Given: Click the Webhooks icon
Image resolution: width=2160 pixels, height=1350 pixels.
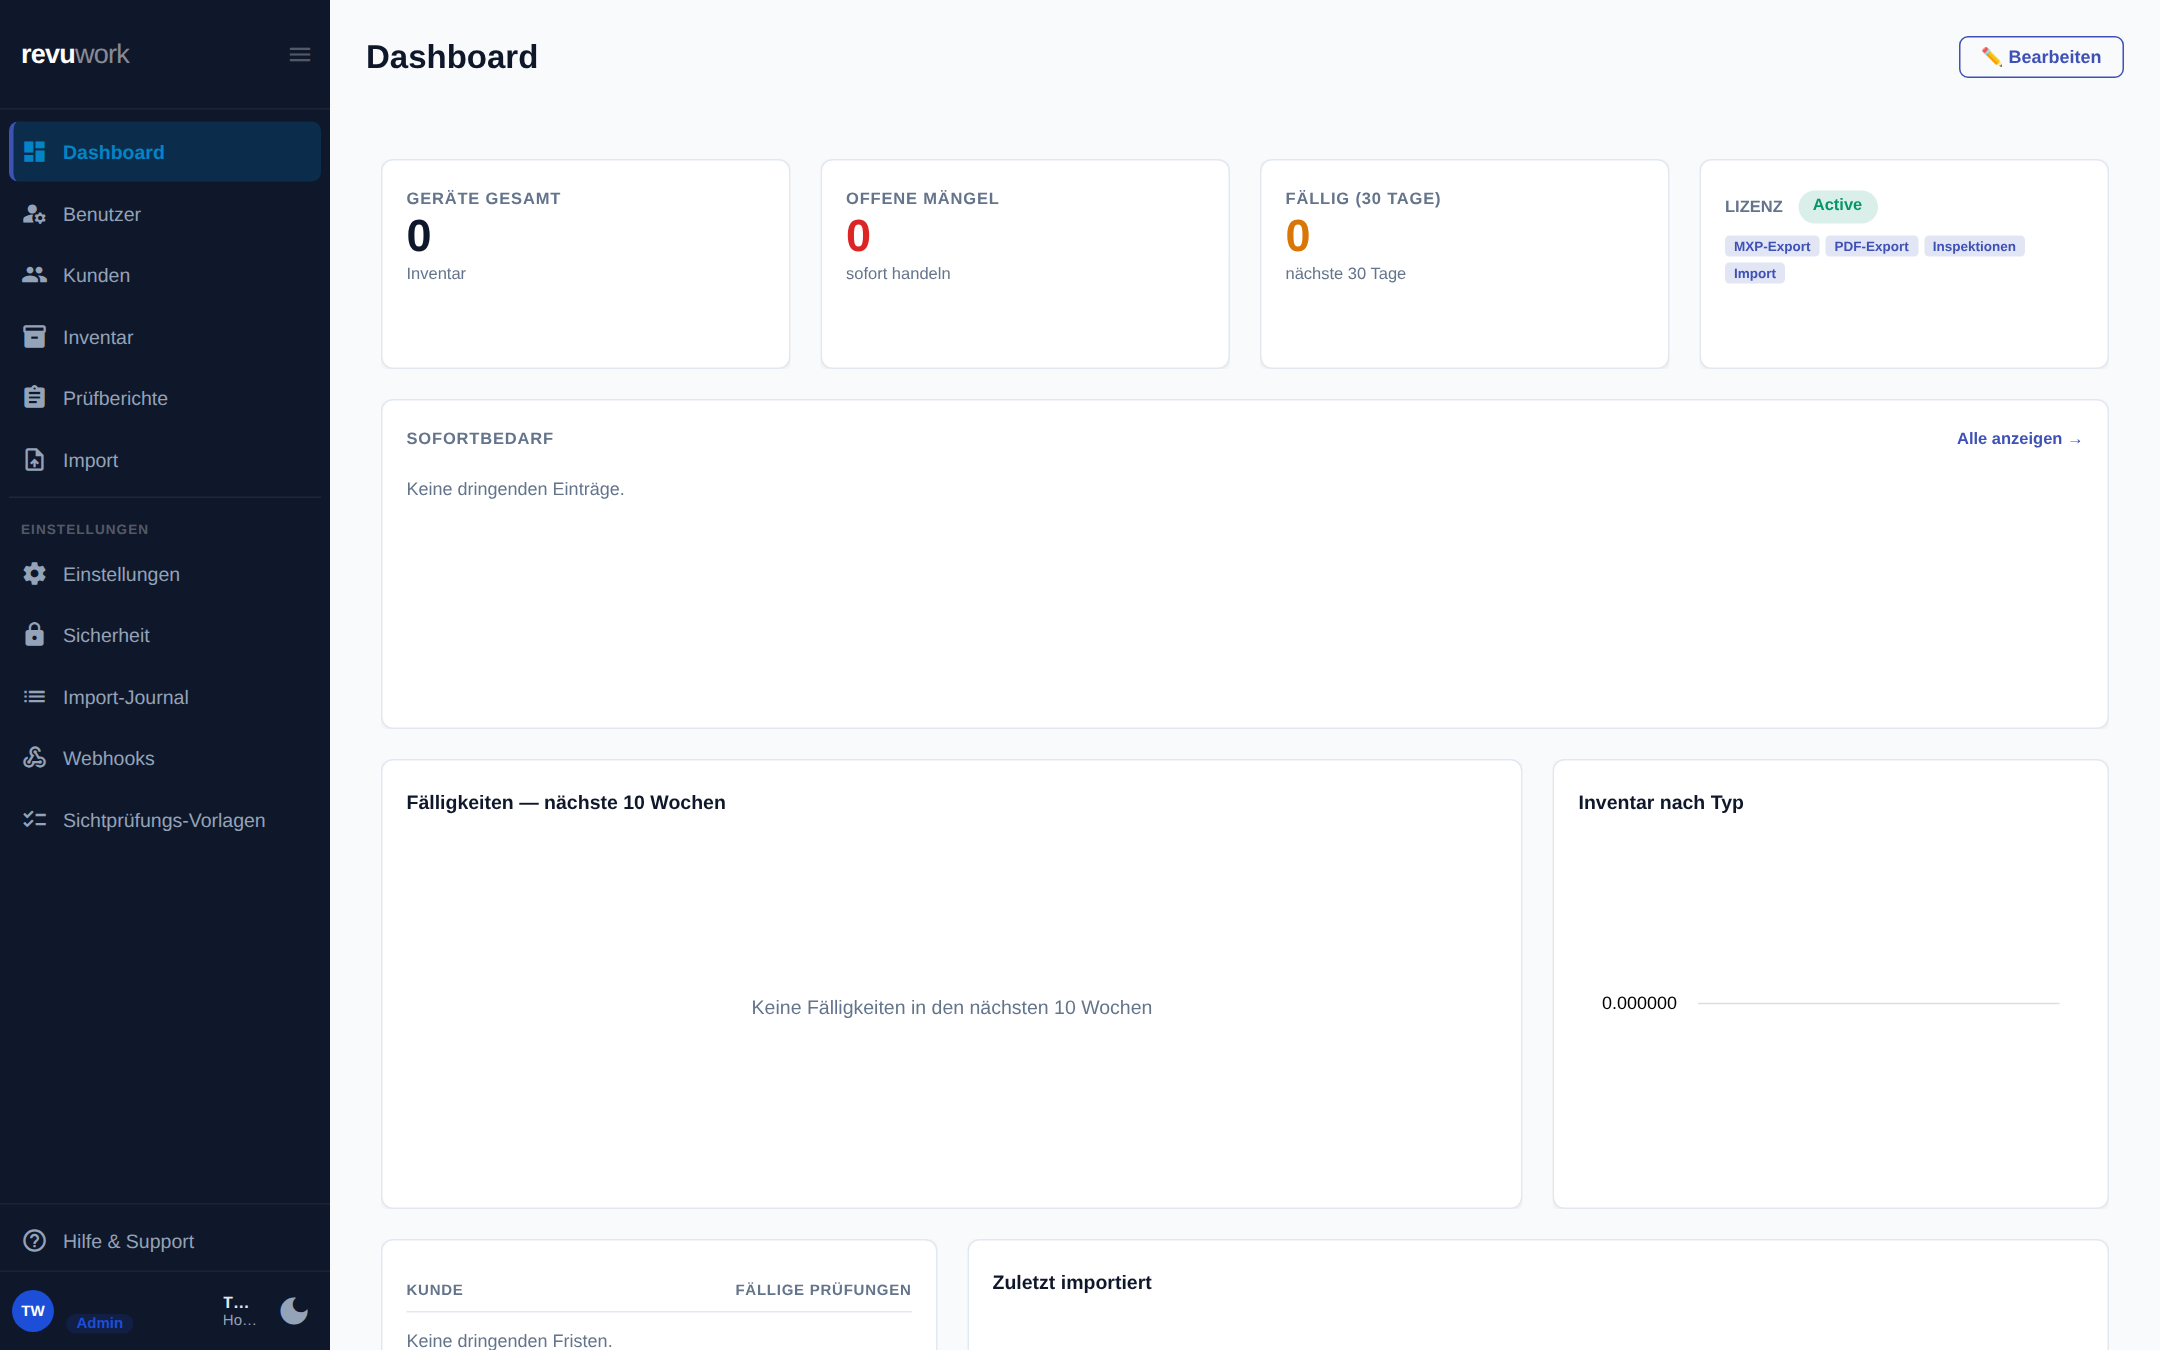Looking at the screenshot, I should click(x=35, y=758).
